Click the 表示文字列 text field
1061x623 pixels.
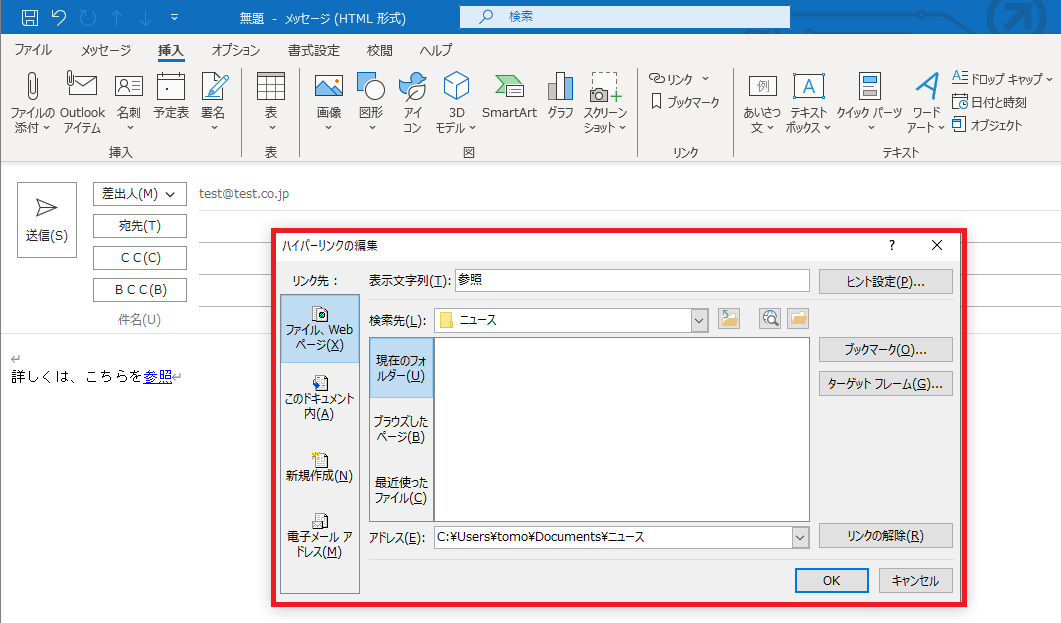[631, 281]
